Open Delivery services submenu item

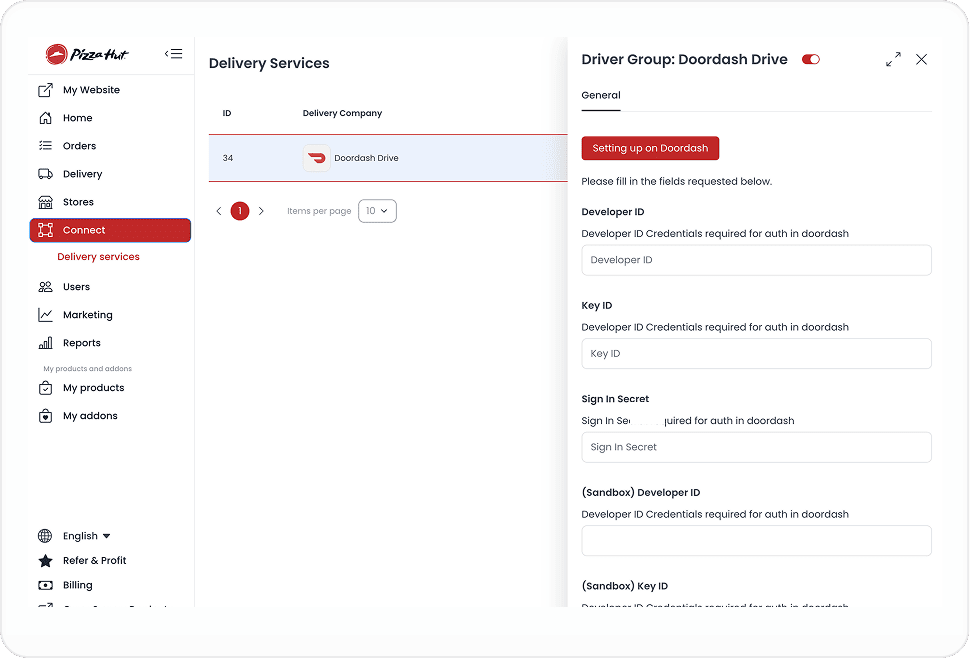point(98,257)
